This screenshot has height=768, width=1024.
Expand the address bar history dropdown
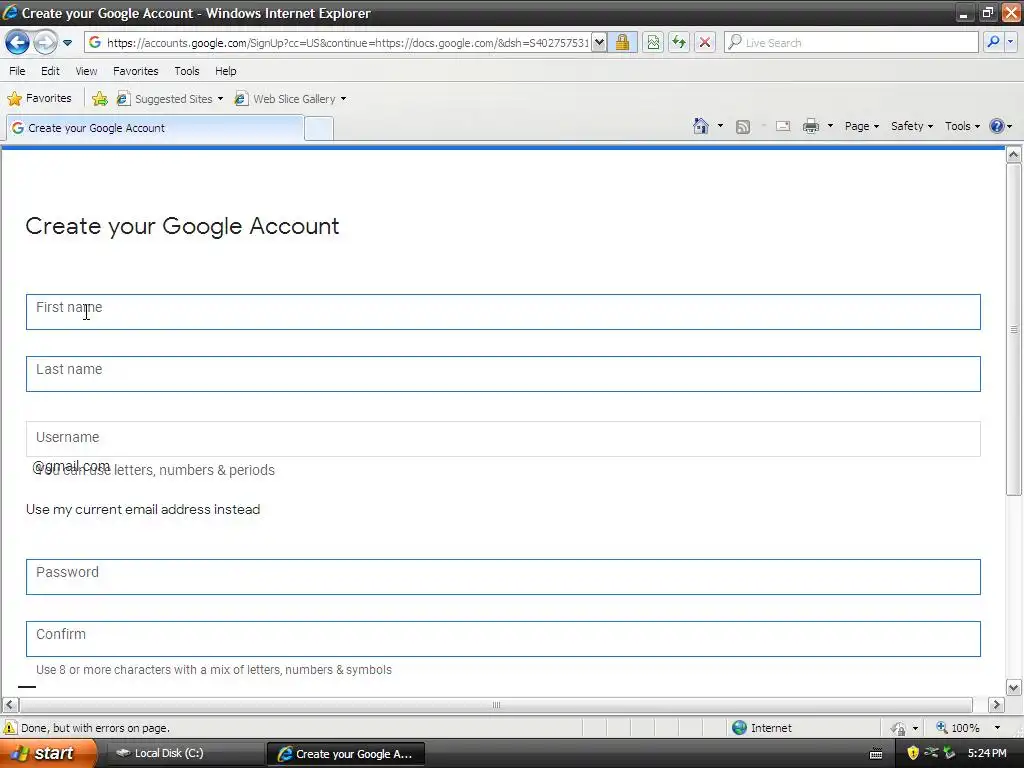coord(599,43)
